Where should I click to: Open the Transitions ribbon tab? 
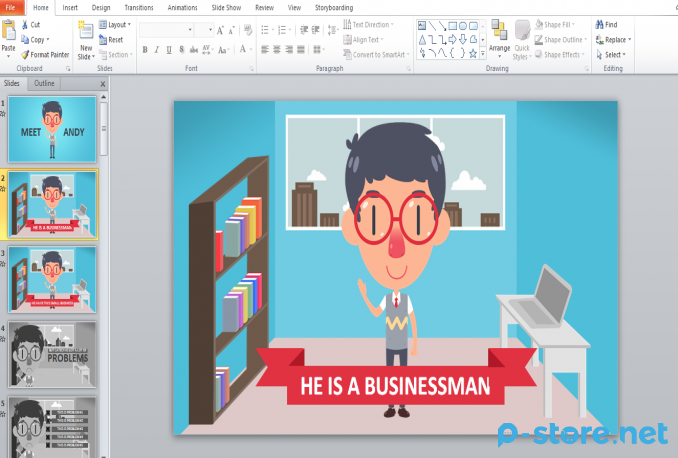[x=138, y=7]
